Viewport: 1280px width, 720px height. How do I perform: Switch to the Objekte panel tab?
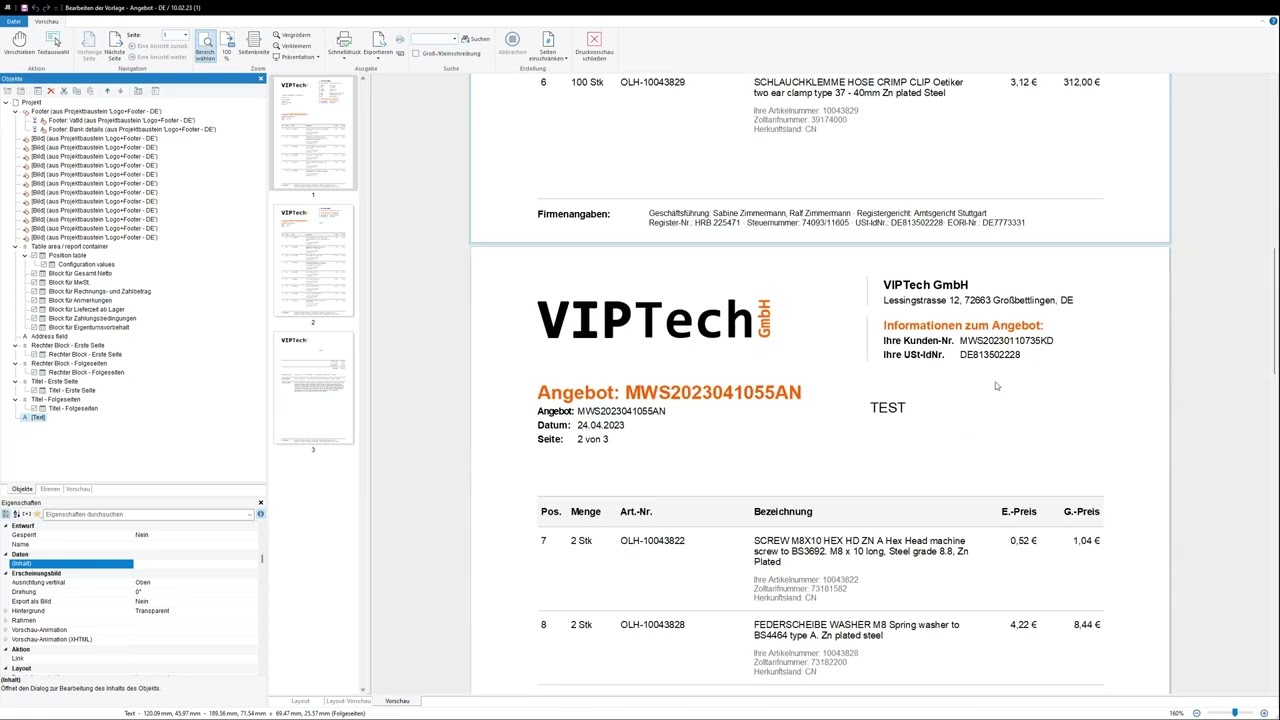22,489
